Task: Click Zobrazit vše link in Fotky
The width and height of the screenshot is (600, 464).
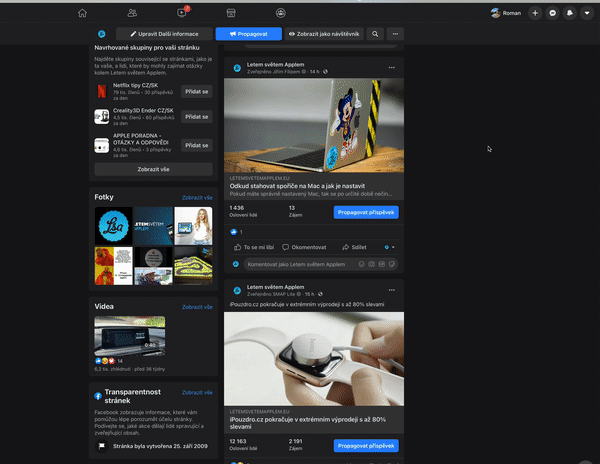Action: click(197, 197)
